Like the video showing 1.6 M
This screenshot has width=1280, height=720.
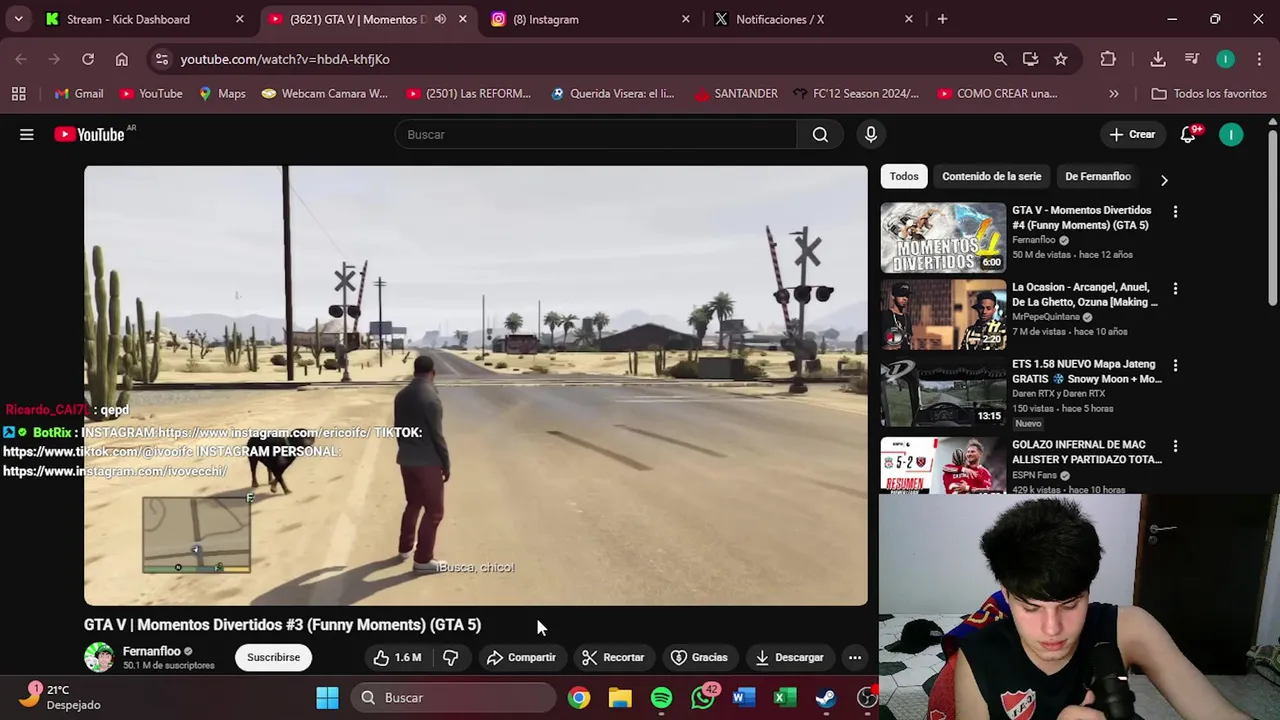(x=397, y=657)
